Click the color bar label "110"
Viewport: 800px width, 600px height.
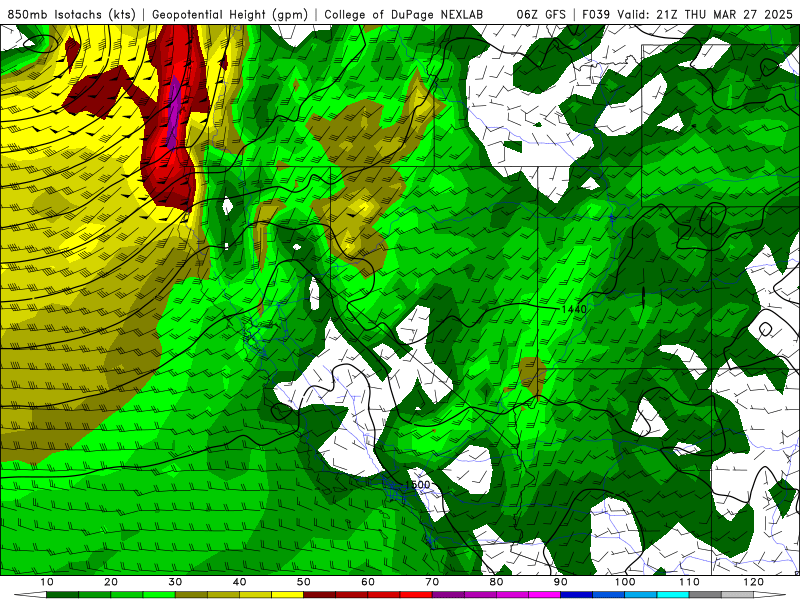point(689,582)
